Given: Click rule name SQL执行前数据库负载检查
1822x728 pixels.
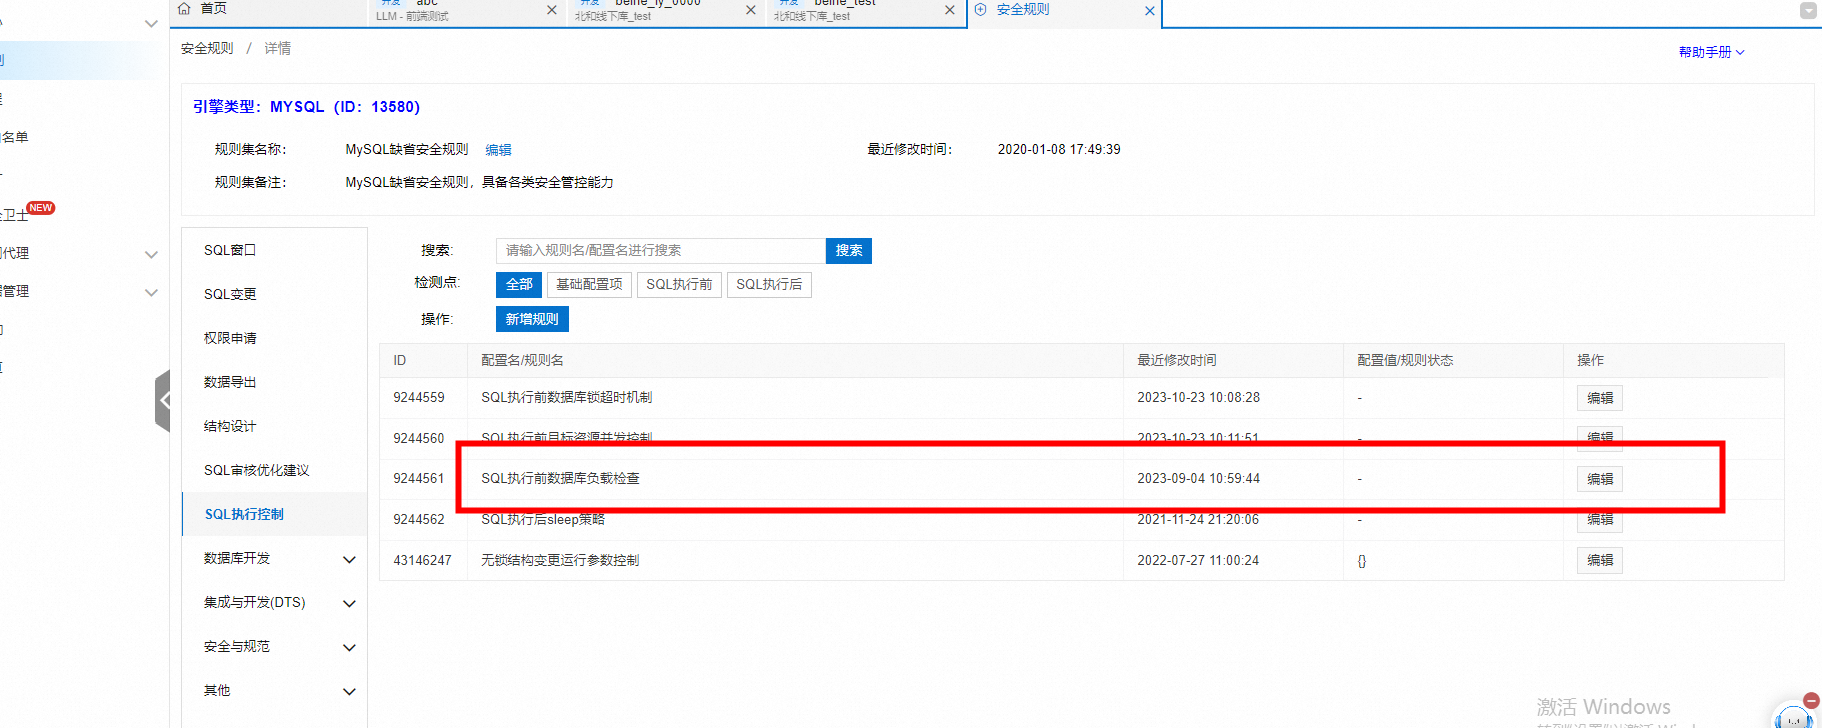Looking at the screenshot, I should point(560,479).
